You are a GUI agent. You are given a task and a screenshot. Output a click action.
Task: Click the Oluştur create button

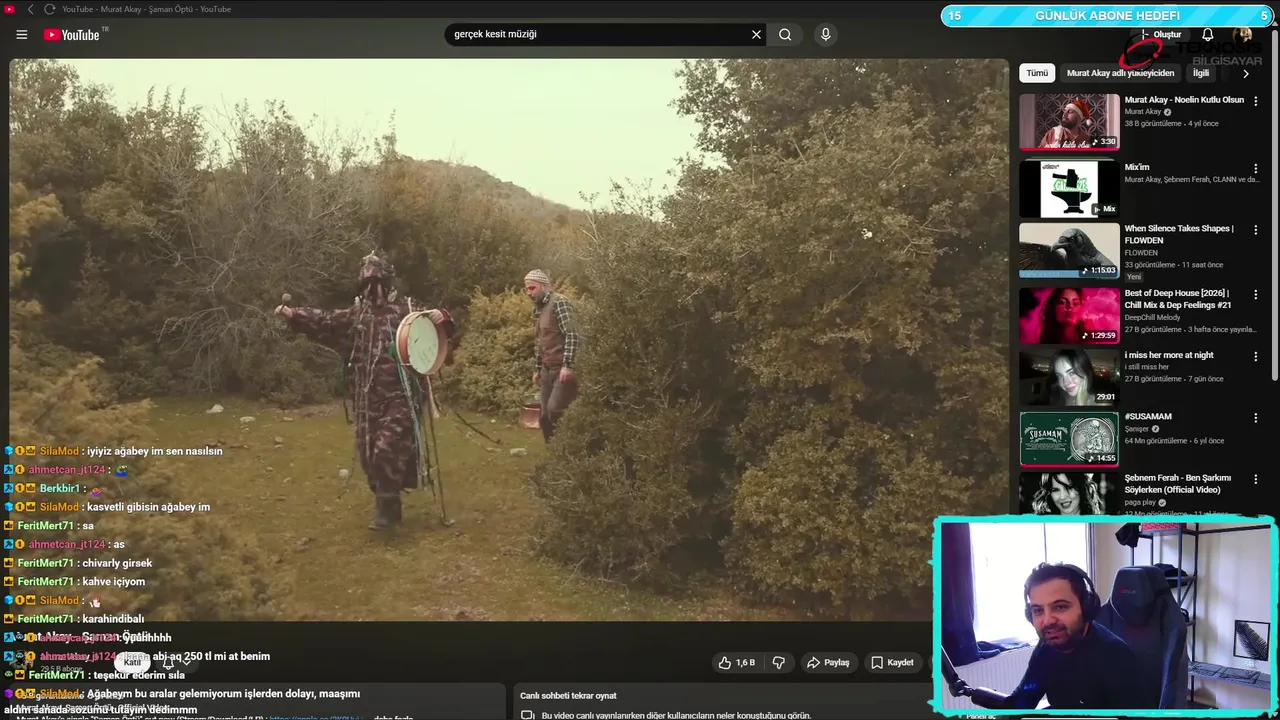coord(1161,35)
